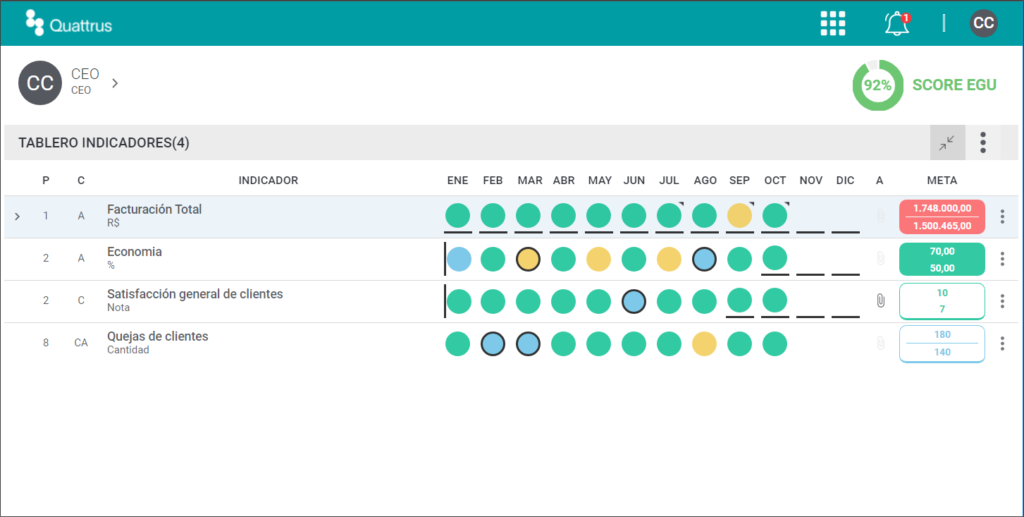Click the Quattrus logo

[69, 24]
